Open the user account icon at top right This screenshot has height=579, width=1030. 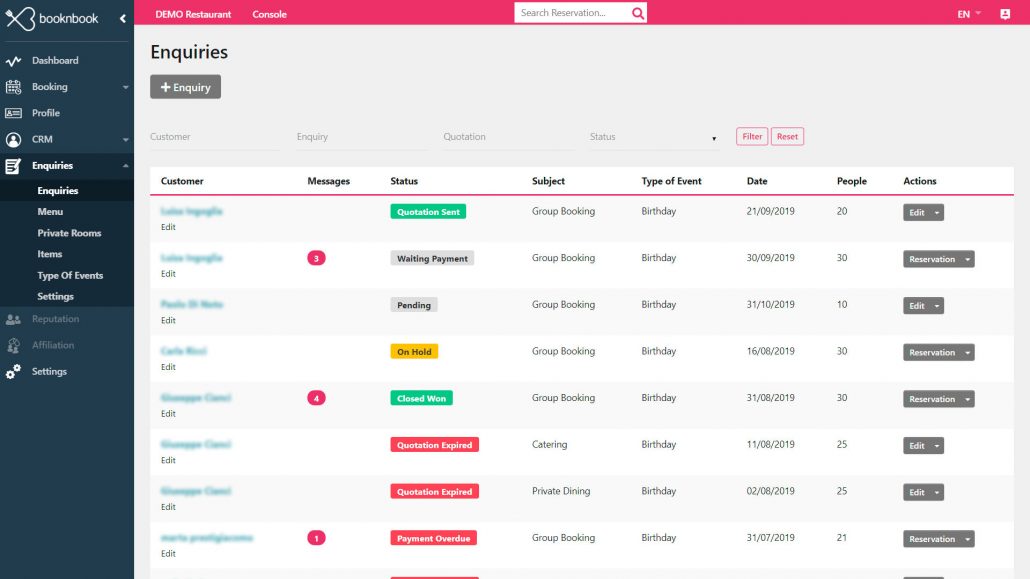pyautogui.click(x=1005, y=14)
